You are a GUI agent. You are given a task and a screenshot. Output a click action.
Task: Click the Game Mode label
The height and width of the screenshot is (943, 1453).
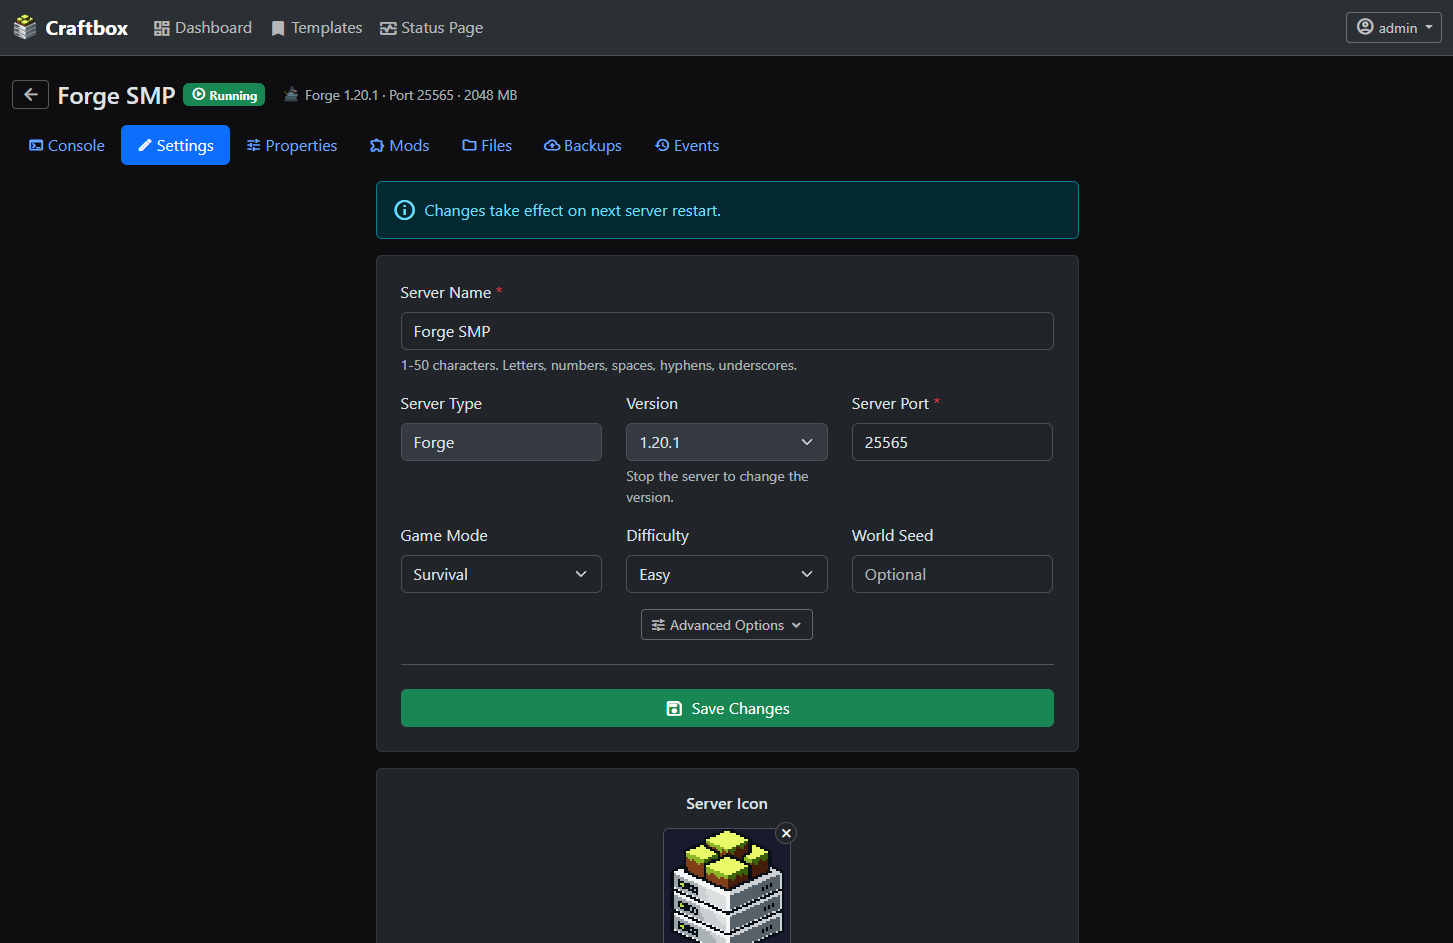444,536
